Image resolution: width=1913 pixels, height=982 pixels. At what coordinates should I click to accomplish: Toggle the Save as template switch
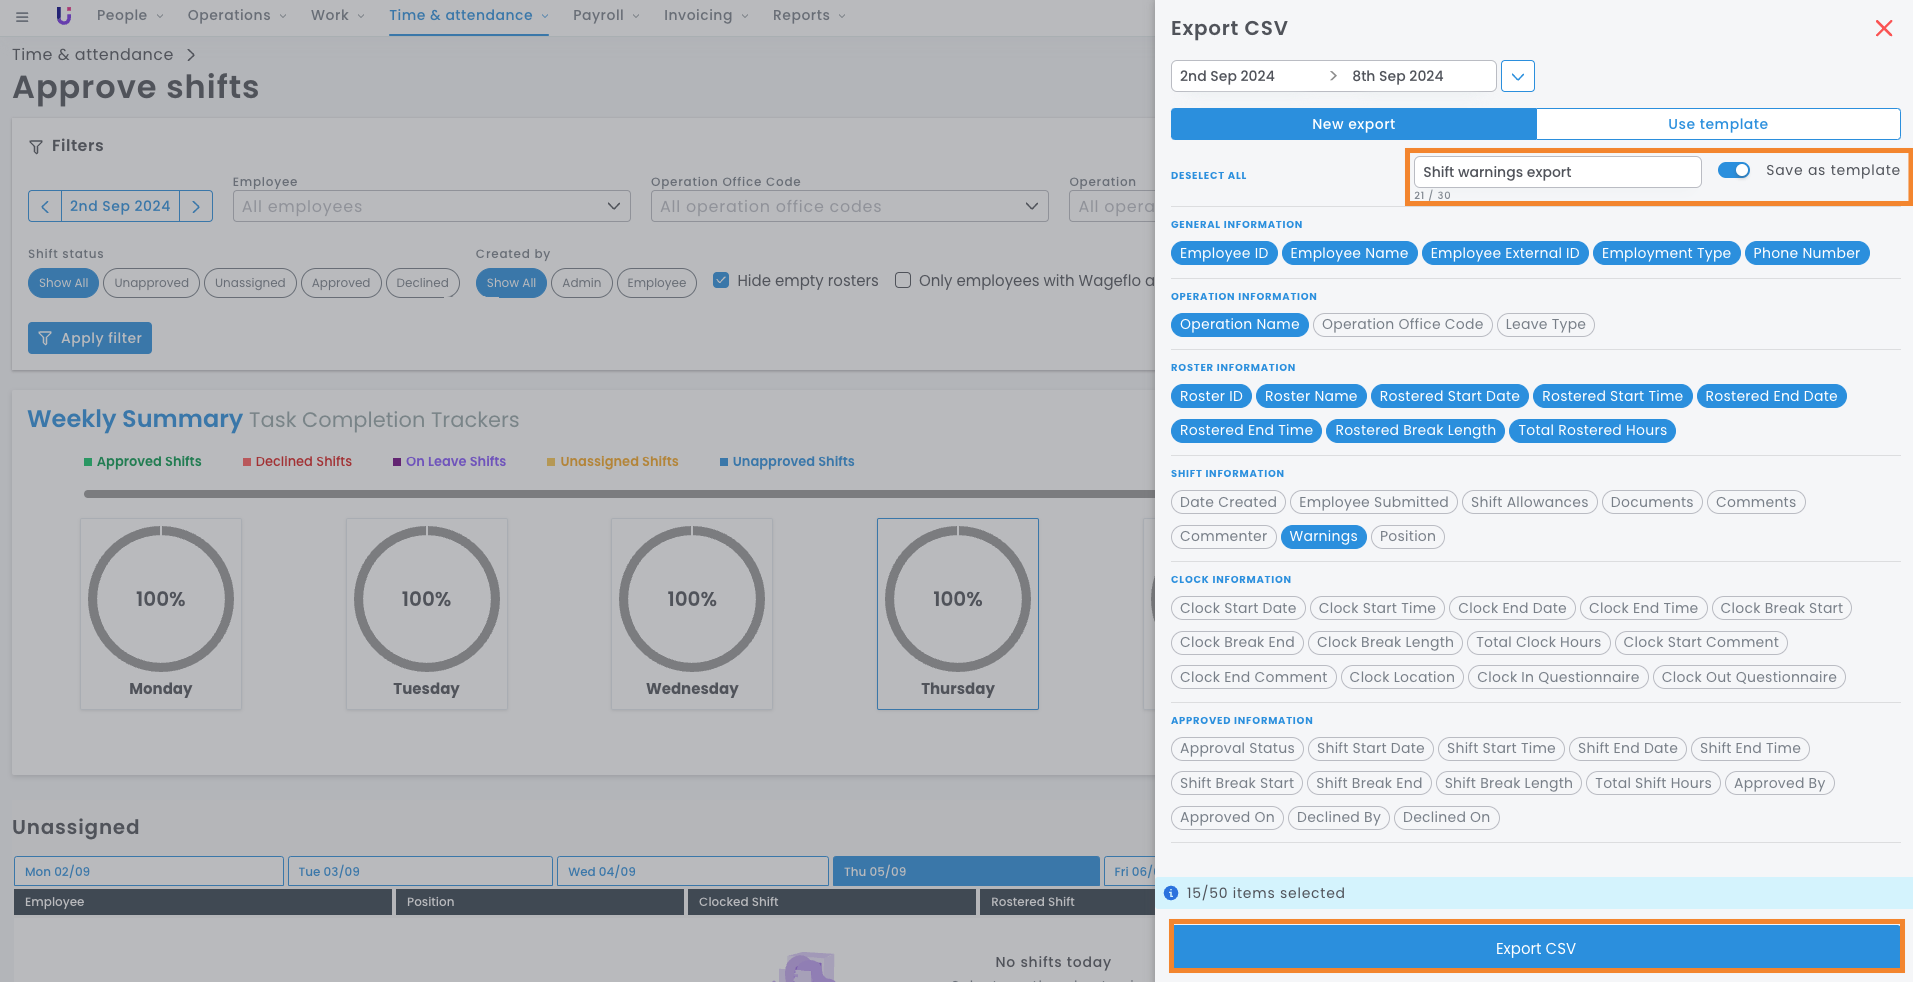(x=1733, y=170)
